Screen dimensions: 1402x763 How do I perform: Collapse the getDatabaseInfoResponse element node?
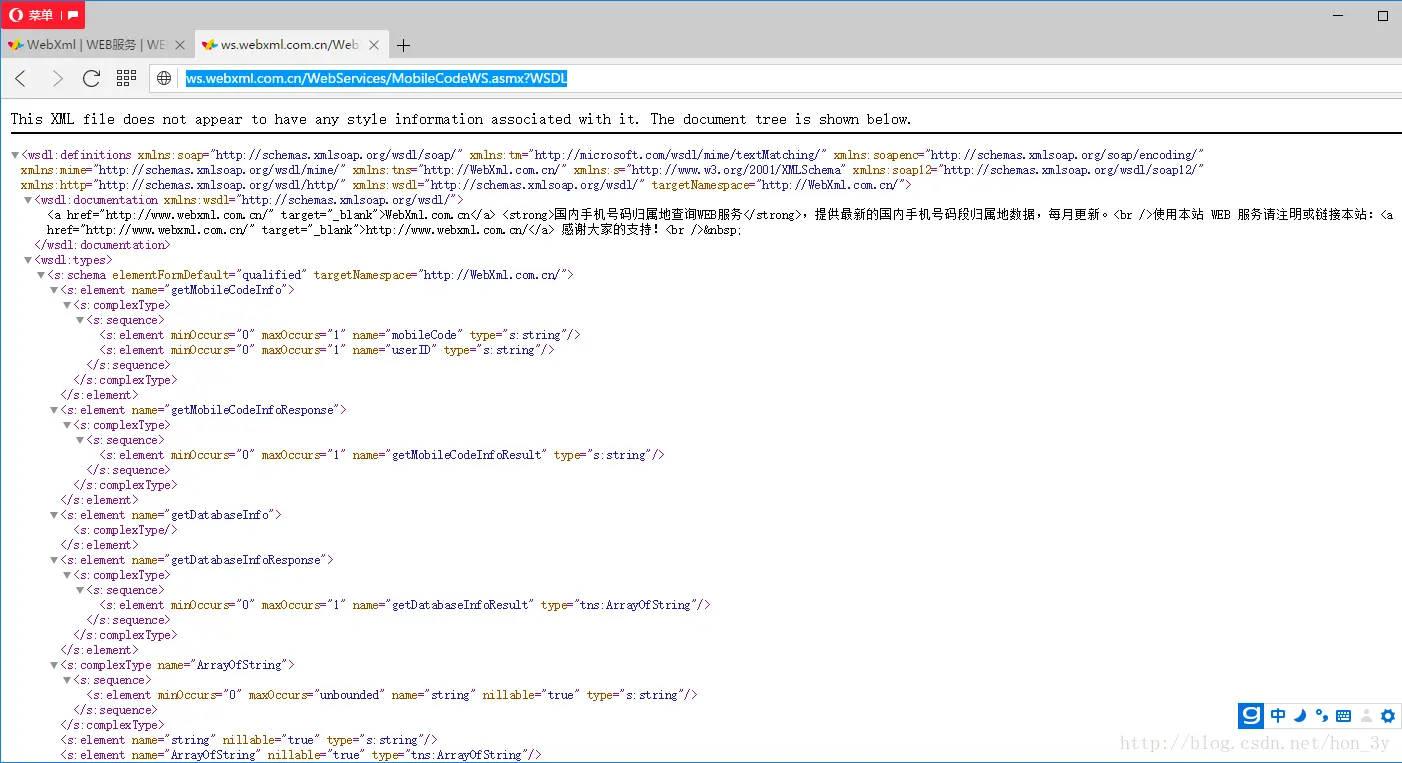click(x=54, y=560)
